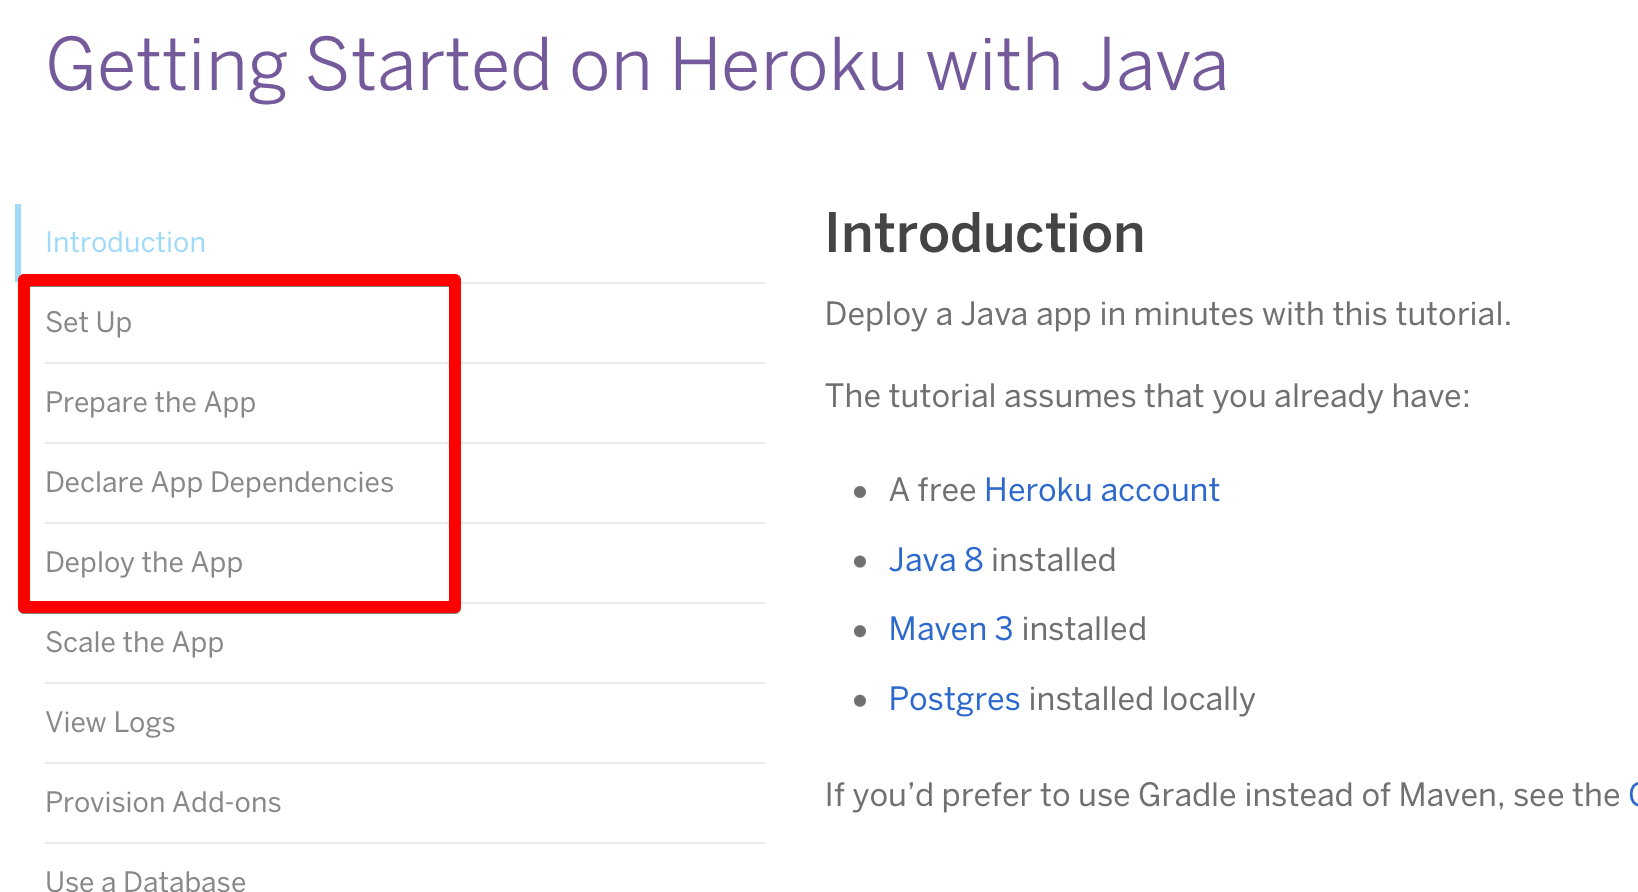Open the Use a Database section
Screen dimensions: 1638x892
(146, 880)
